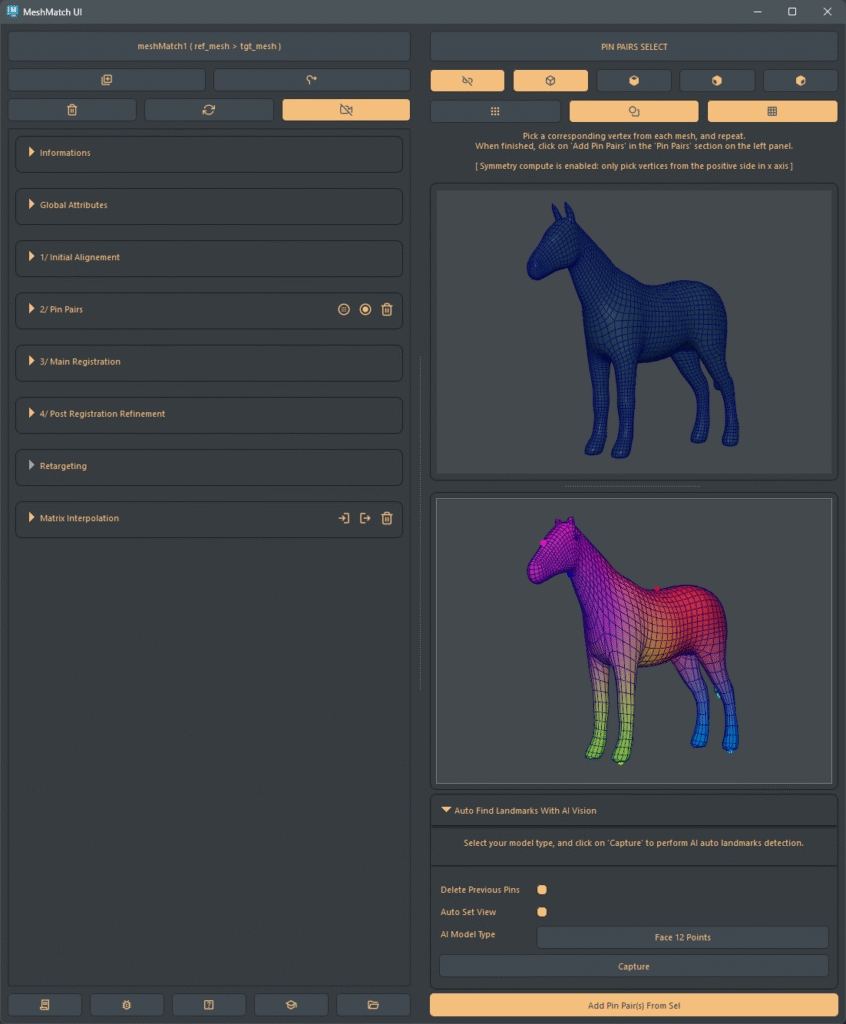Click the refresh arrows icon button
Viewport: 846px width, 1024px height.
click(x=209, y=110)
